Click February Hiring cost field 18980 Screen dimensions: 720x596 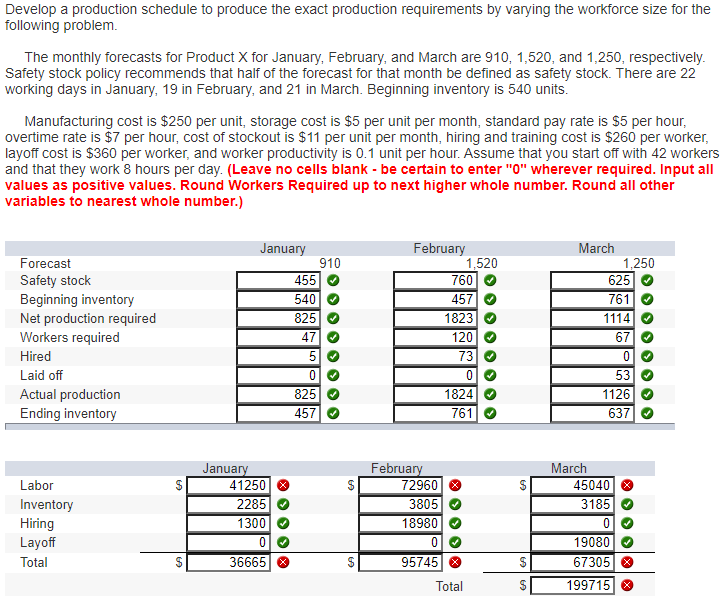tap(400, 523)
